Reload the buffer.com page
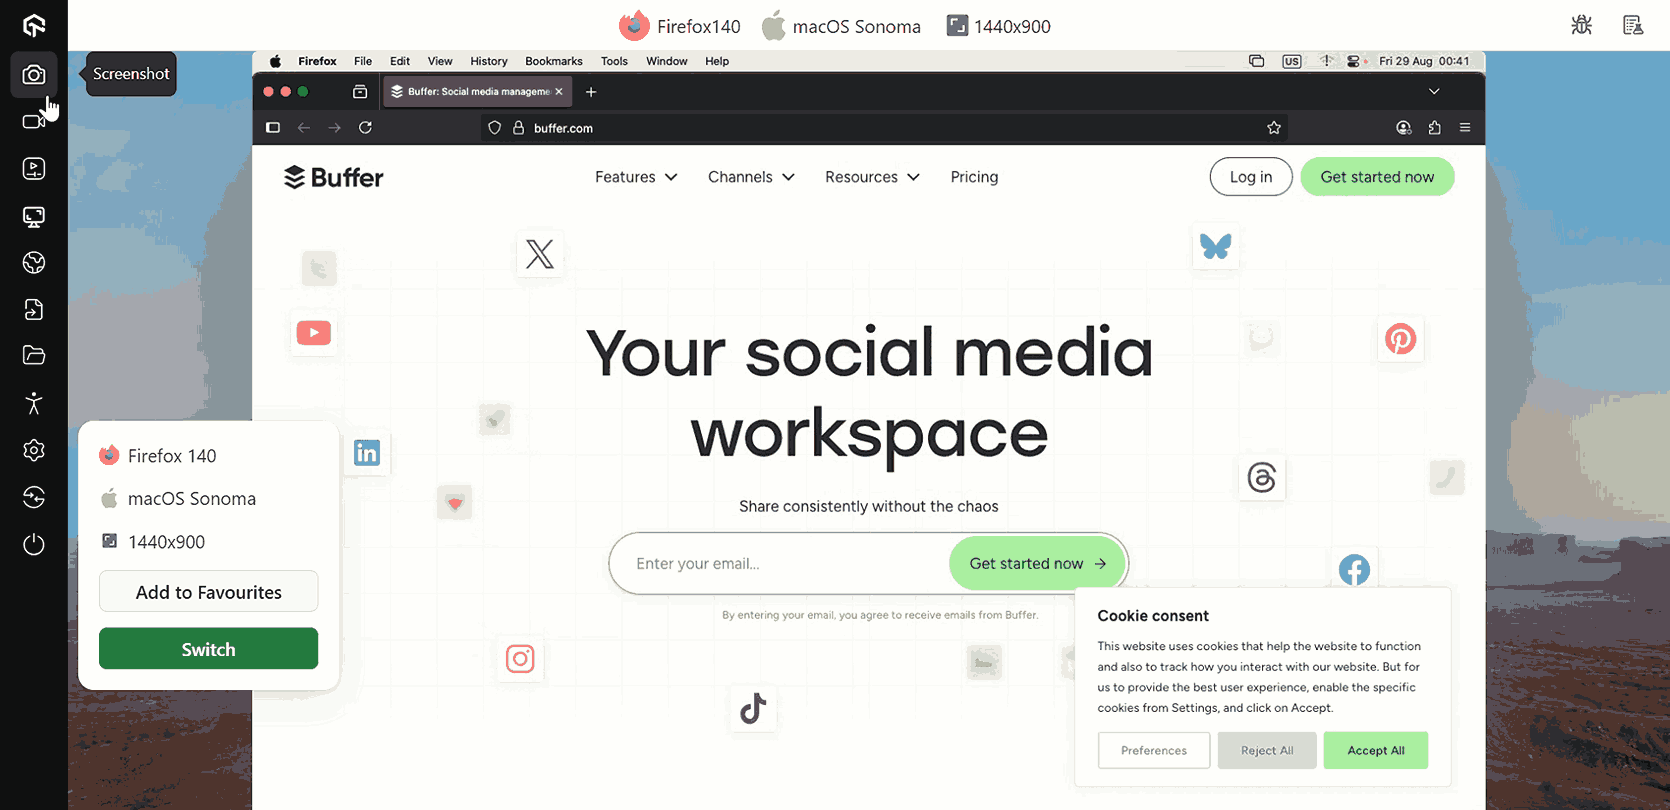The width and height of the screenshot is (1670, 810). (366, 128)
